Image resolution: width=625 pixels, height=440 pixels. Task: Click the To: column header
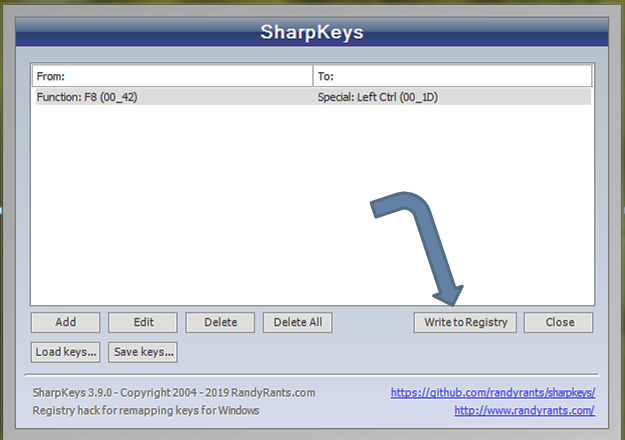click(453, 76)
